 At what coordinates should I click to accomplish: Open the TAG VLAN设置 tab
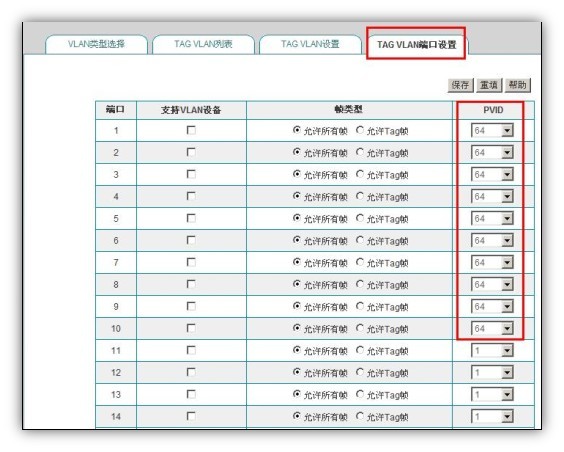[310, 44]
